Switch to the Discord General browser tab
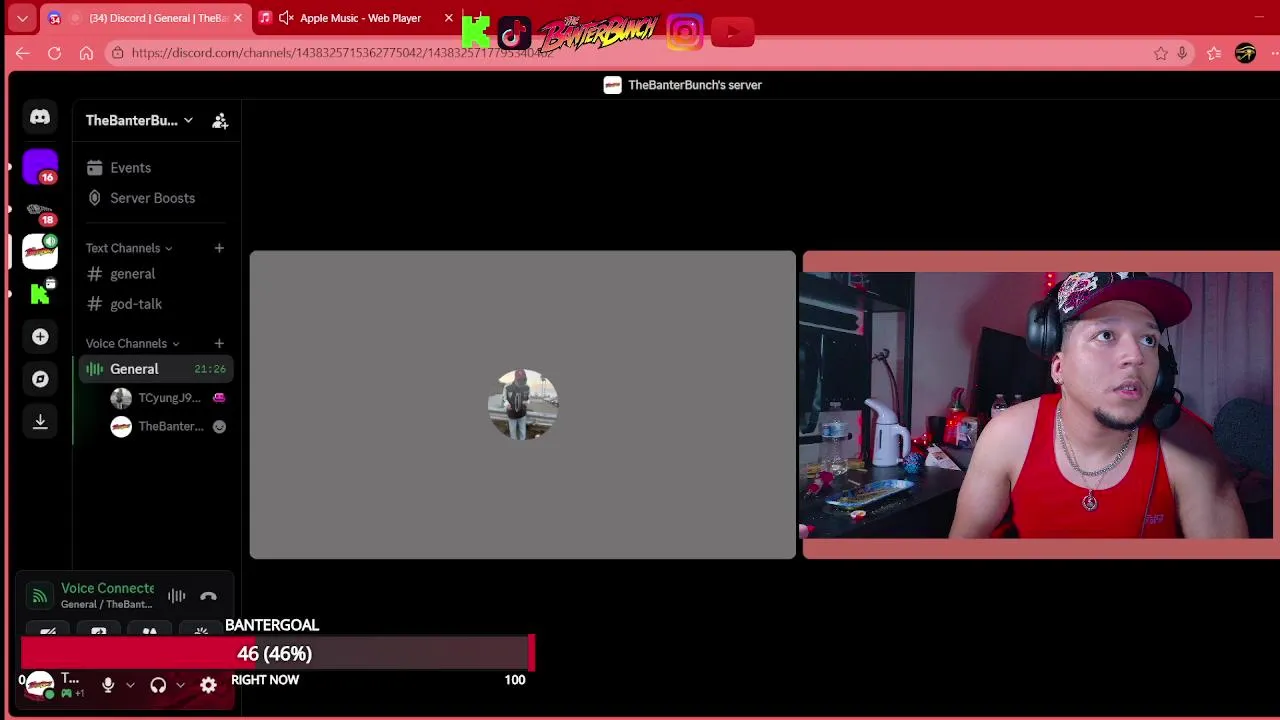The width and height of the screenshot is (1280, 720). coord(147,18)
